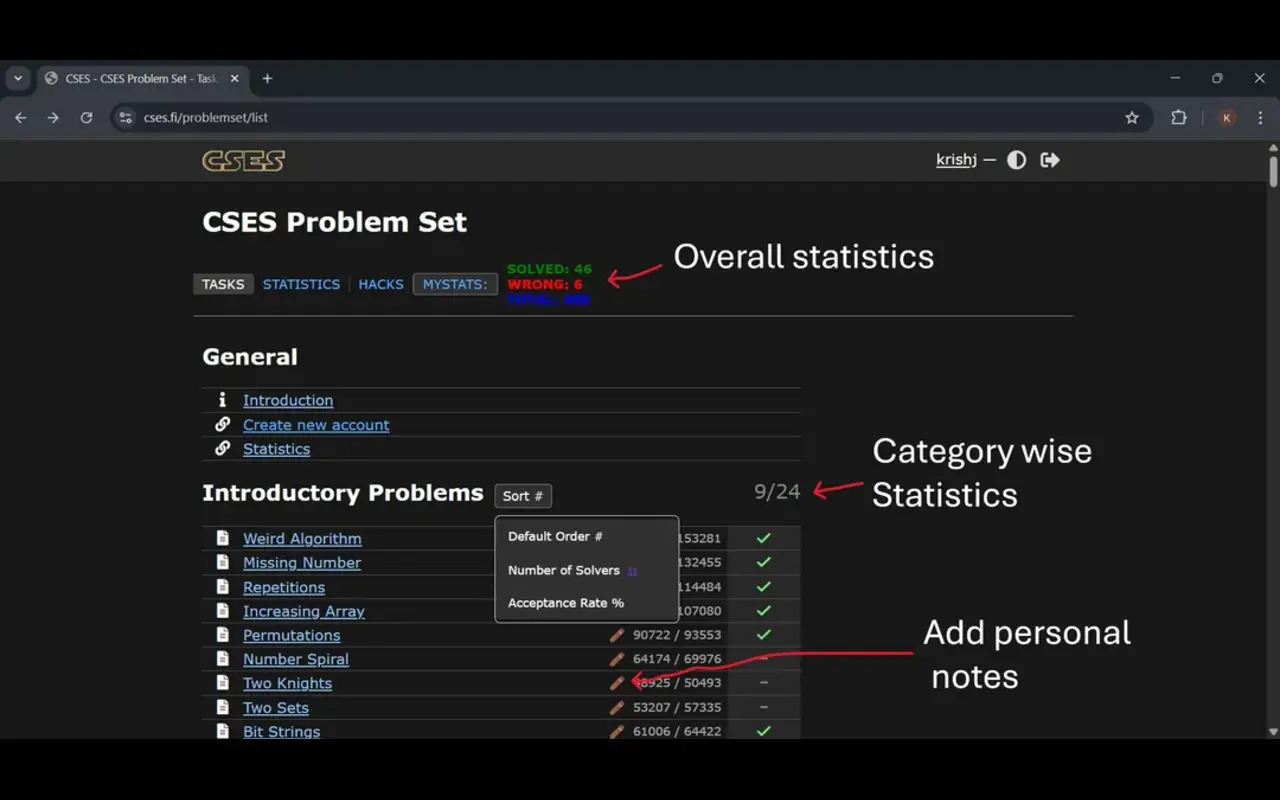
Task: Open the Weird Algorithm problem link
Action: pyautogui.click(x=302, y=539)
